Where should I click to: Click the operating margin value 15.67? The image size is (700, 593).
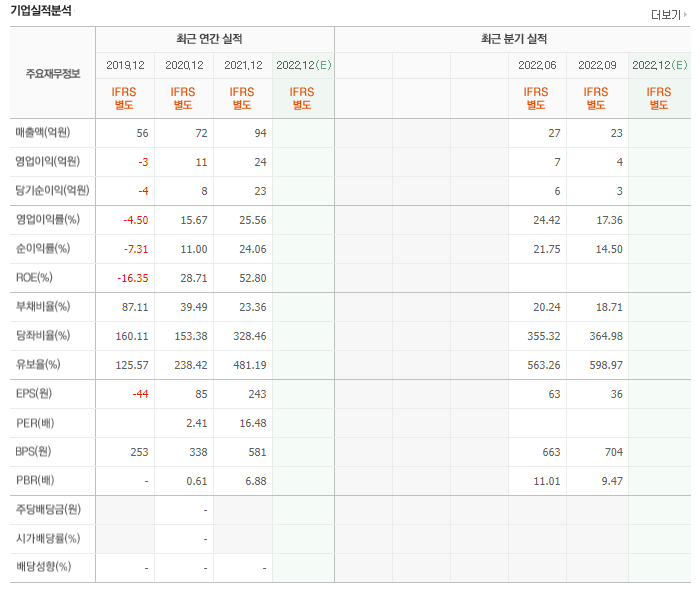(194, 220)
